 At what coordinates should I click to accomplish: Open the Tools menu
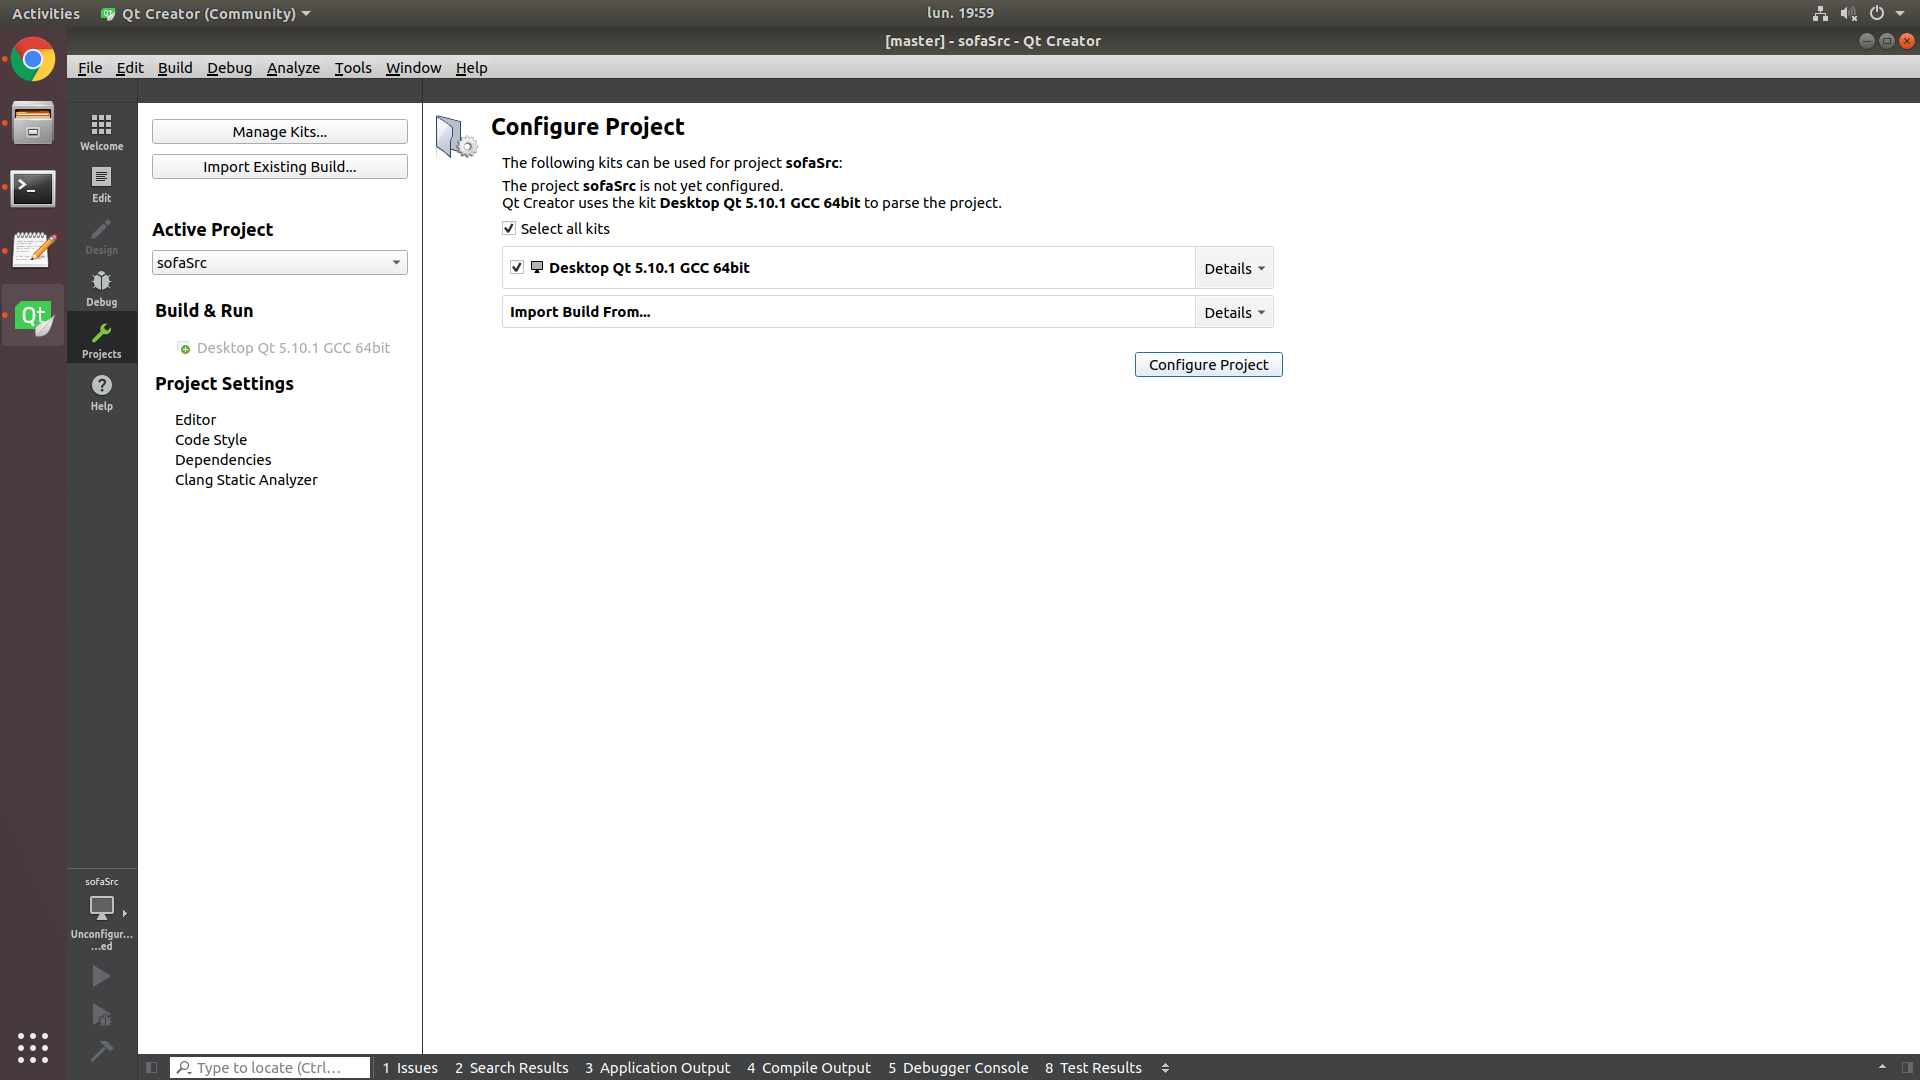click(352, 68)
